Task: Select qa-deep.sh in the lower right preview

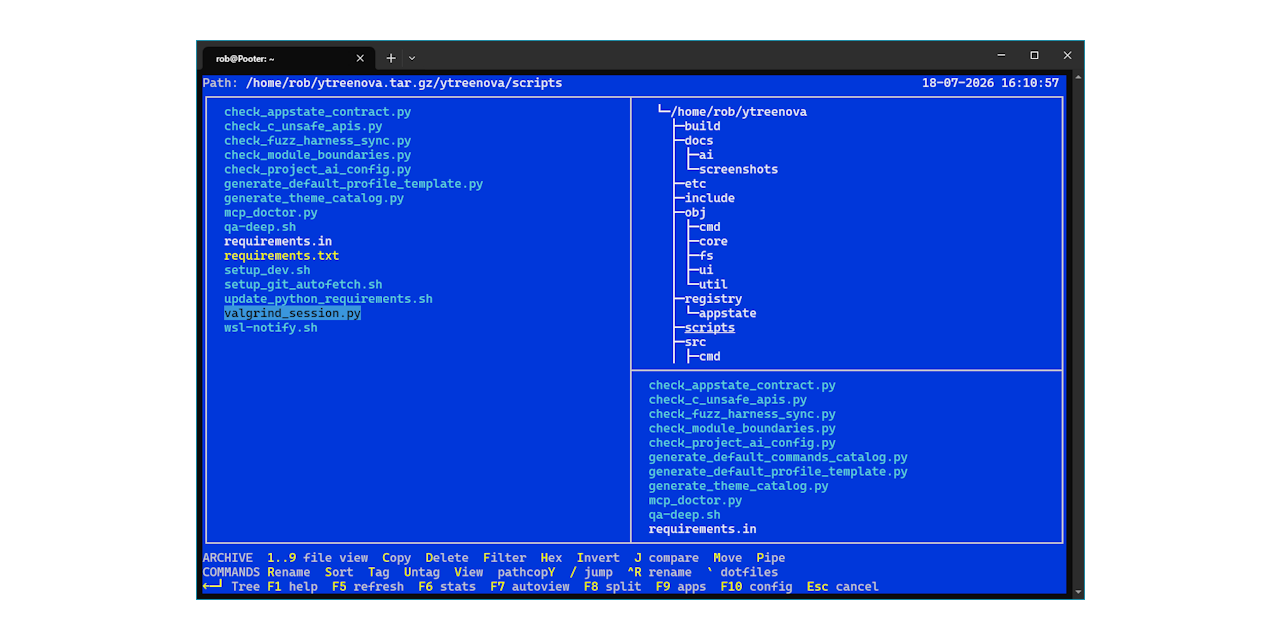Action: pyautogui.click(x=684, y=515)
